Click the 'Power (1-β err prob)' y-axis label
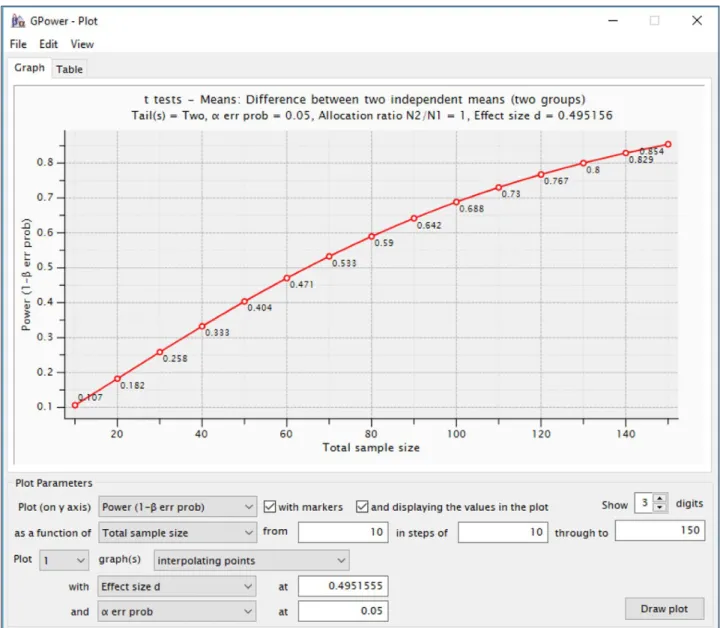 pos(26,275)
